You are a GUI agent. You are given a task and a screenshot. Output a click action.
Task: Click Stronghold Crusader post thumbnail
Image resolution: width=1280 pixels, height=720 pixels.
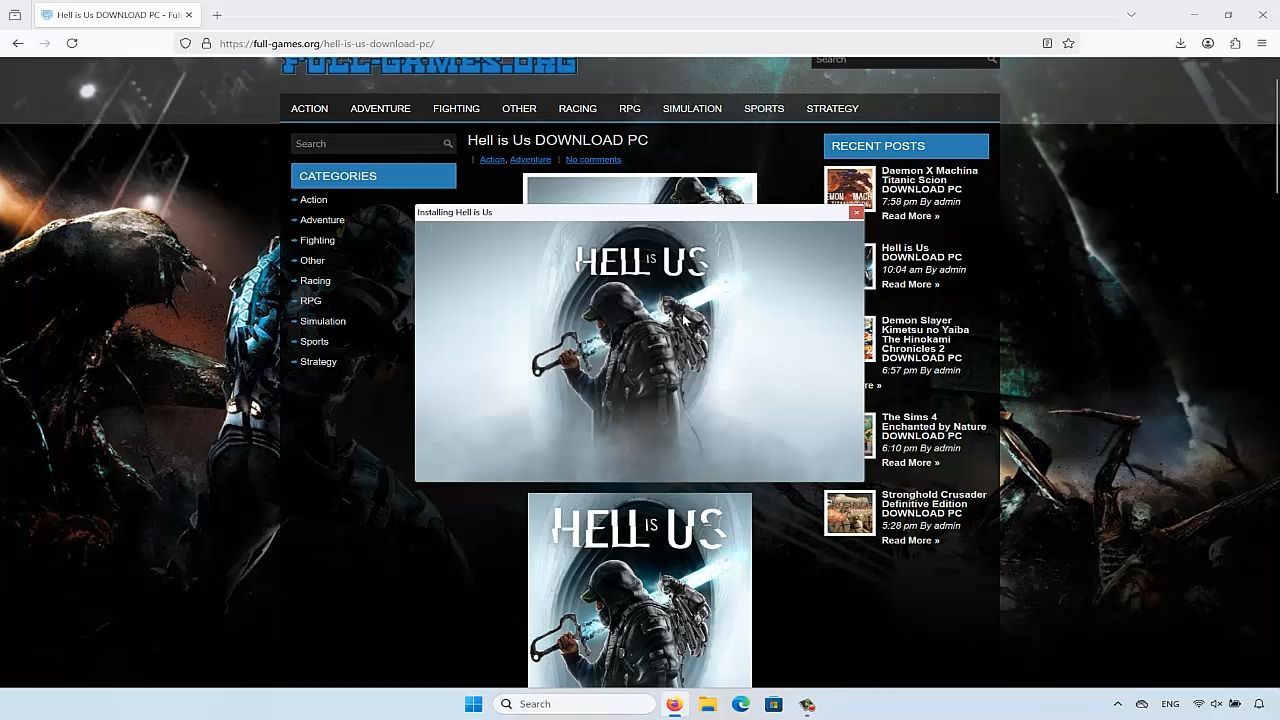pyautogui.click(x=849, y=513)
